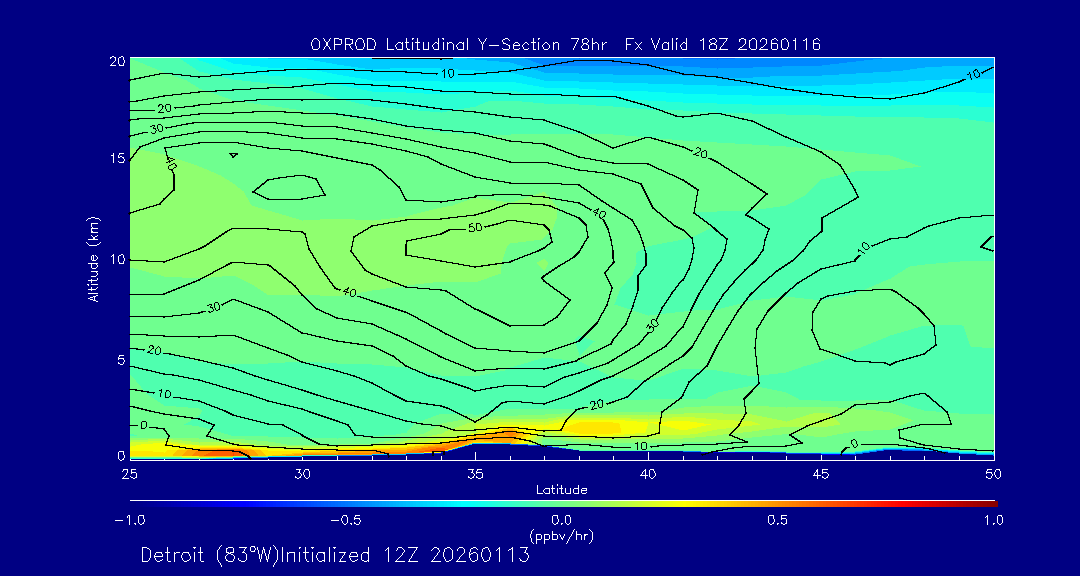
Task: Select colorbar label "0.5"
Action: coord(778,520)
